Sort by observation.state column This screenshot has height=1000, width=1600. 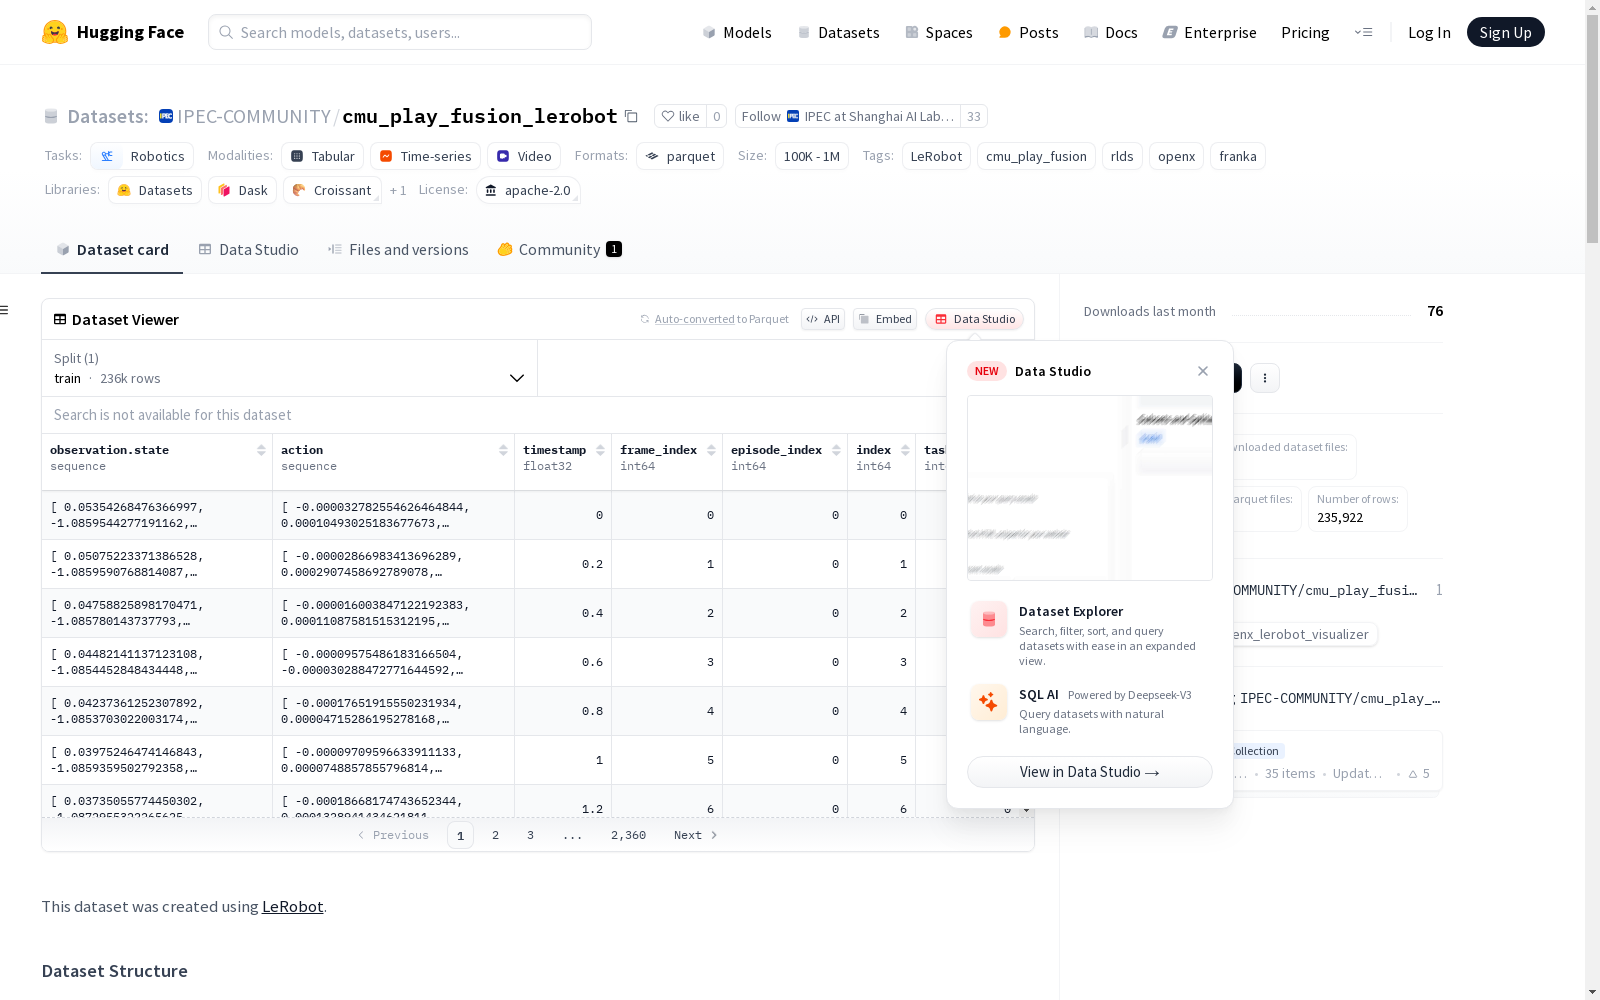[261, 450]
